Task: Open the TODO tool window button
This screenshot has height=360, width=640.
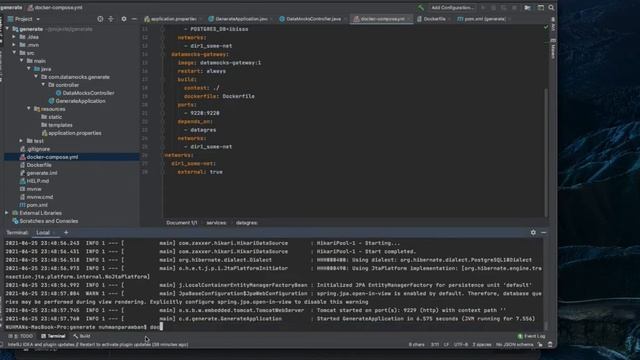Action: tap(20, 336)
